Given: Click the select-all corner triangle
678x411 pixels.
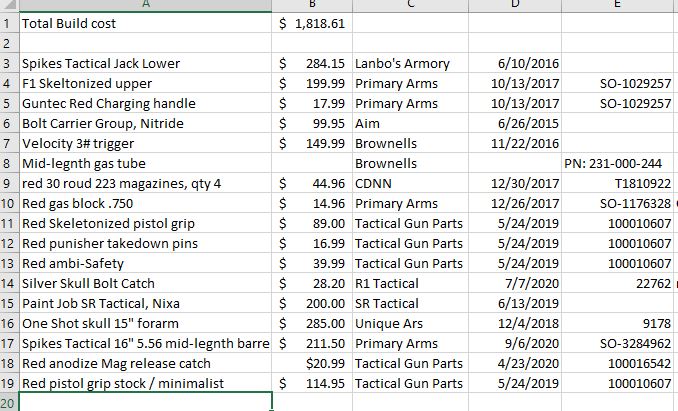Looking at the screenshot, I should click(10, 6).
